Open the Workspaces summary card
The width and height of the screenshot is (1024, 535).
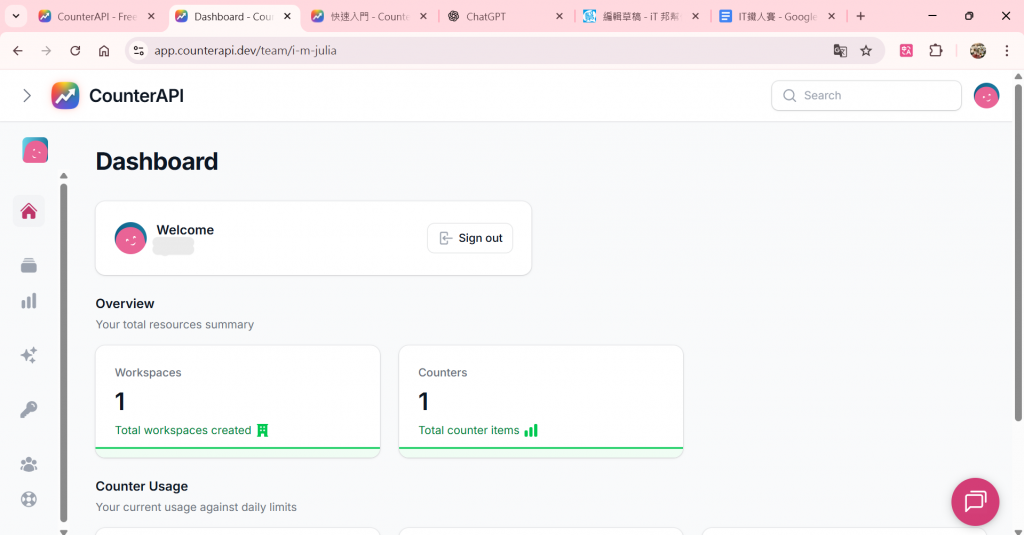click(x=238, y=401)
